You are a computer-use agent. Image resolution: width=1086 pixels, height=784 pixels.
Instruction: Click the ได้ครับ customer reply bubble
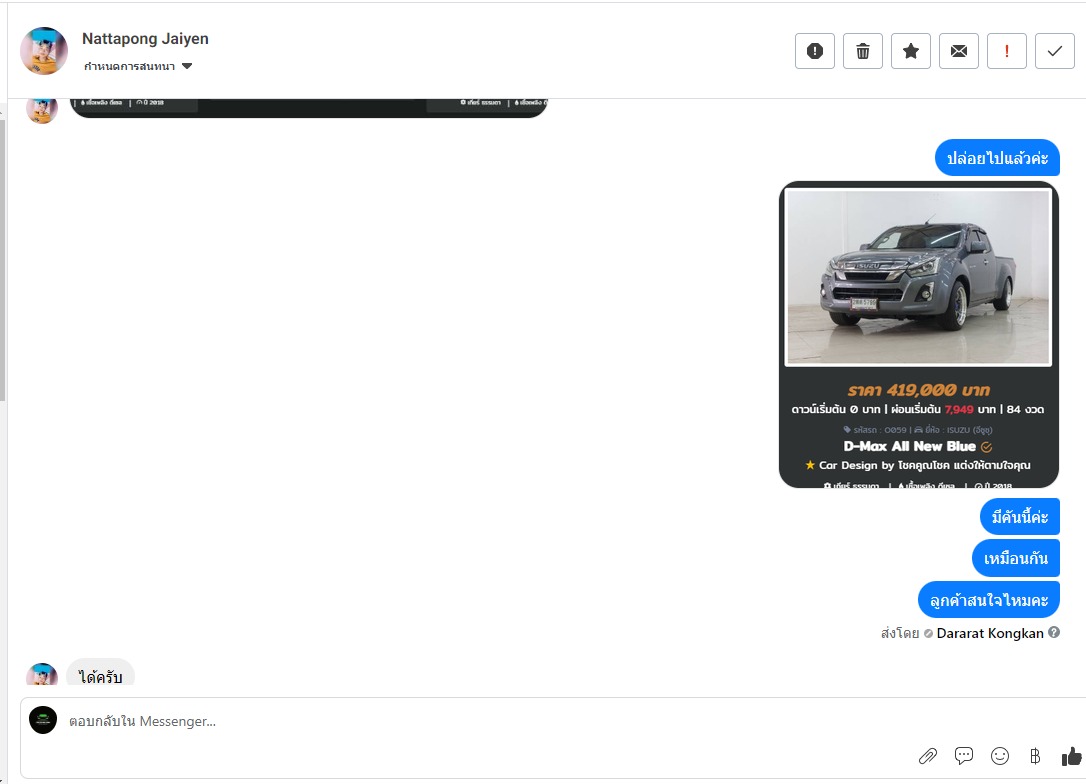pyautogui.click(x=100, y=673)
